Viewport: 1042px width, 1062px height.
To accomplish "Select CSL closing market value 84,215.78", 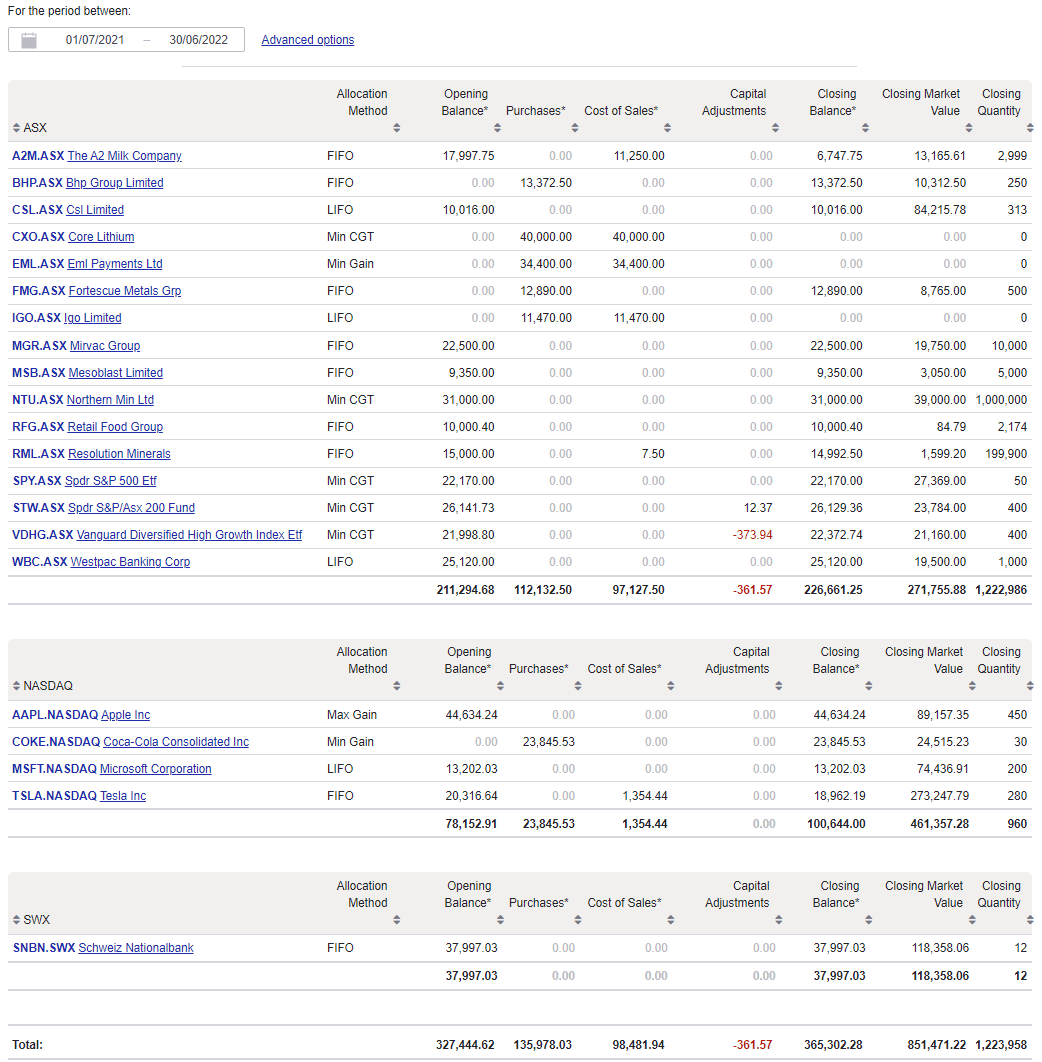I will pyautogui.click(x=940, y=210).
